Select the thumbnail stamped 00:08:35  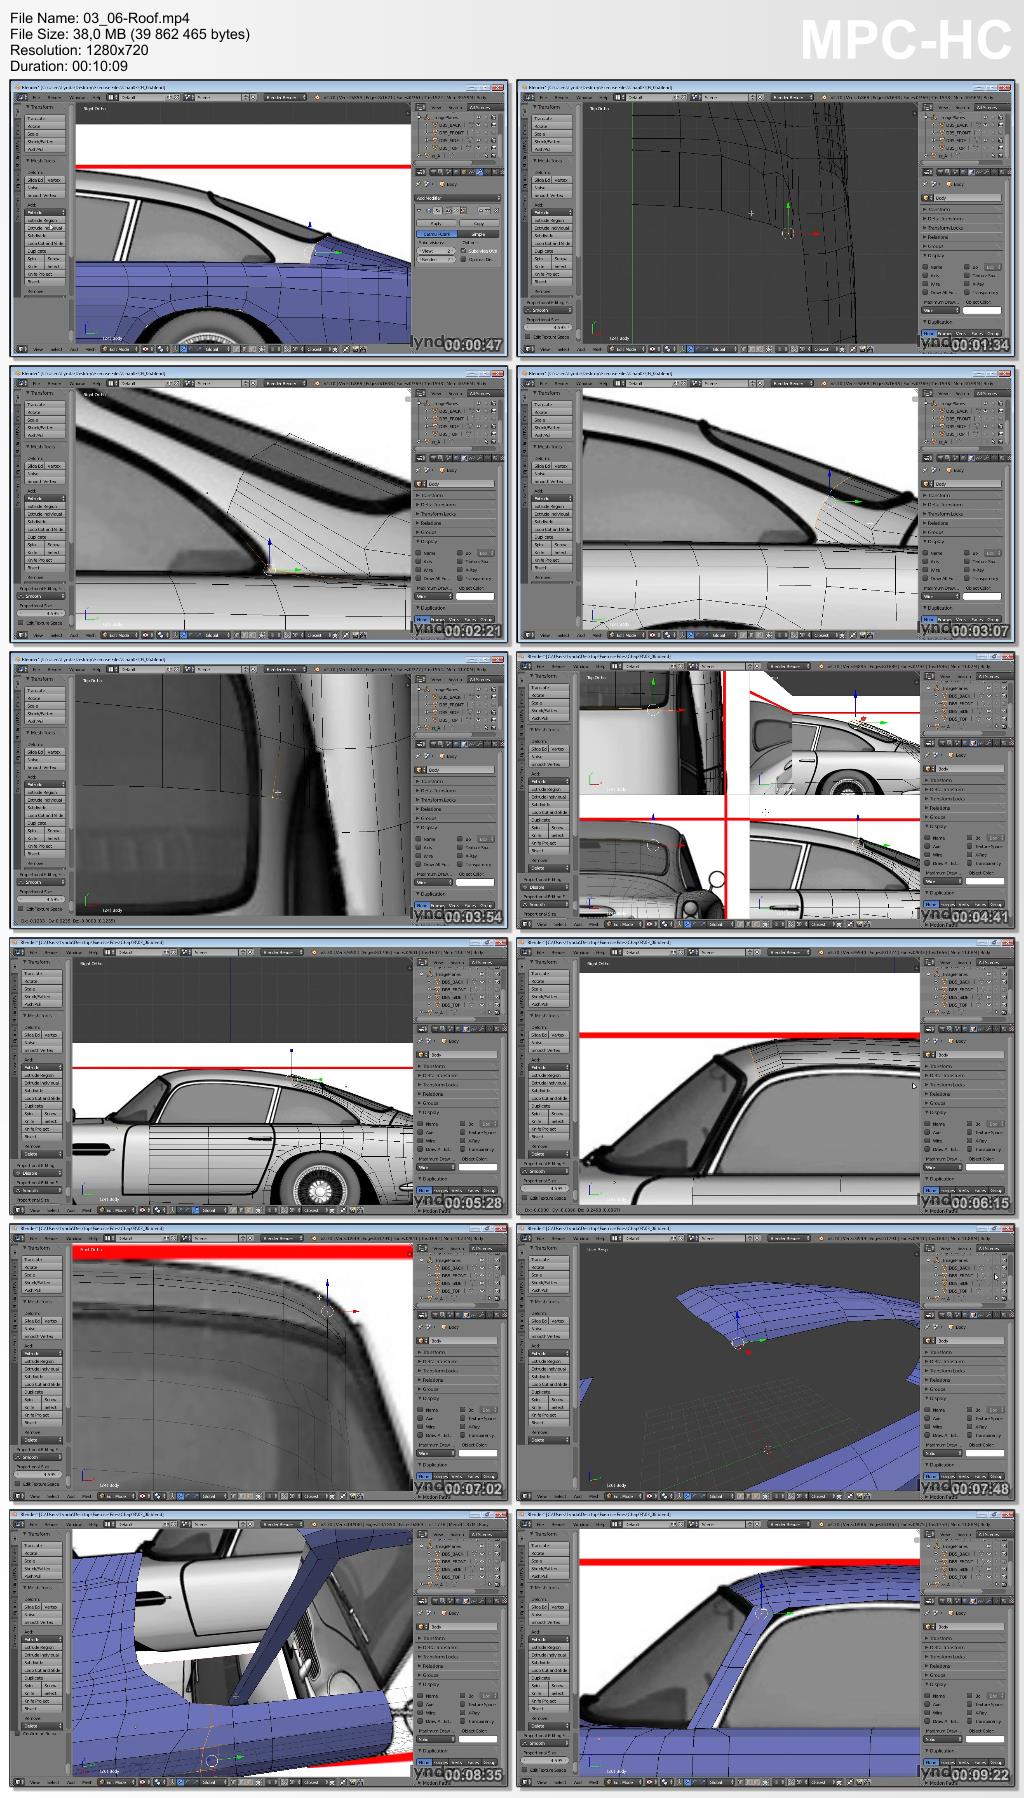[259, 1648]
